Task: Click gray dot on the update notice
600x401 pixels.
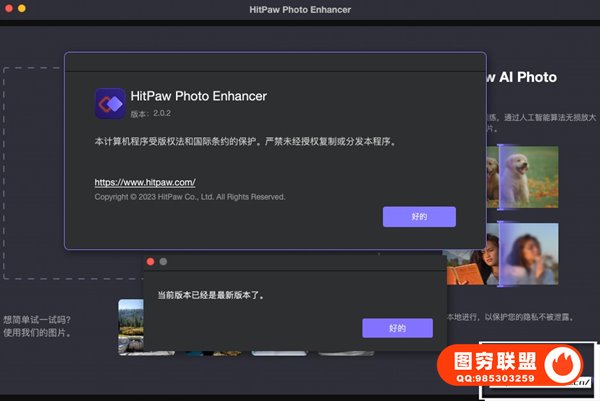Action: 163,261
